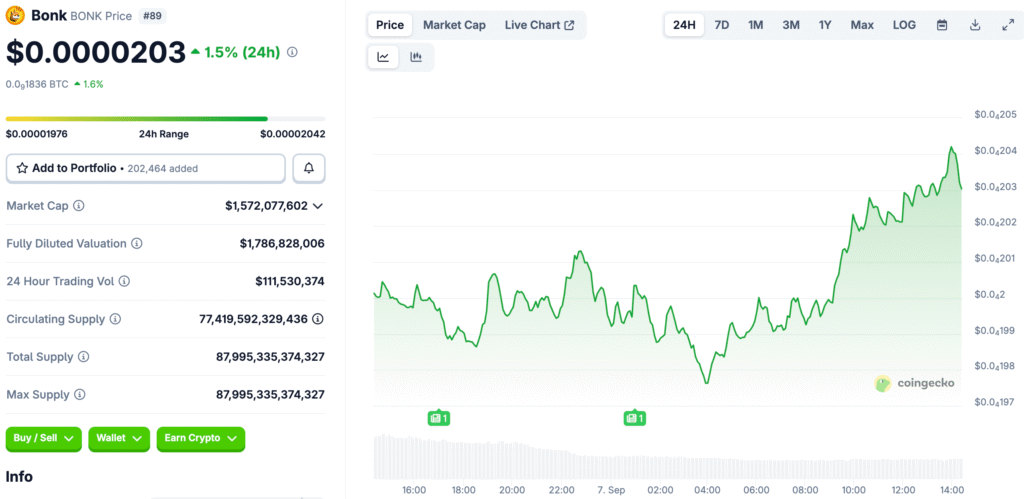The height and width of the screenshot is (499, 1024).
Task: Select 7D time range
Action: 722,25
